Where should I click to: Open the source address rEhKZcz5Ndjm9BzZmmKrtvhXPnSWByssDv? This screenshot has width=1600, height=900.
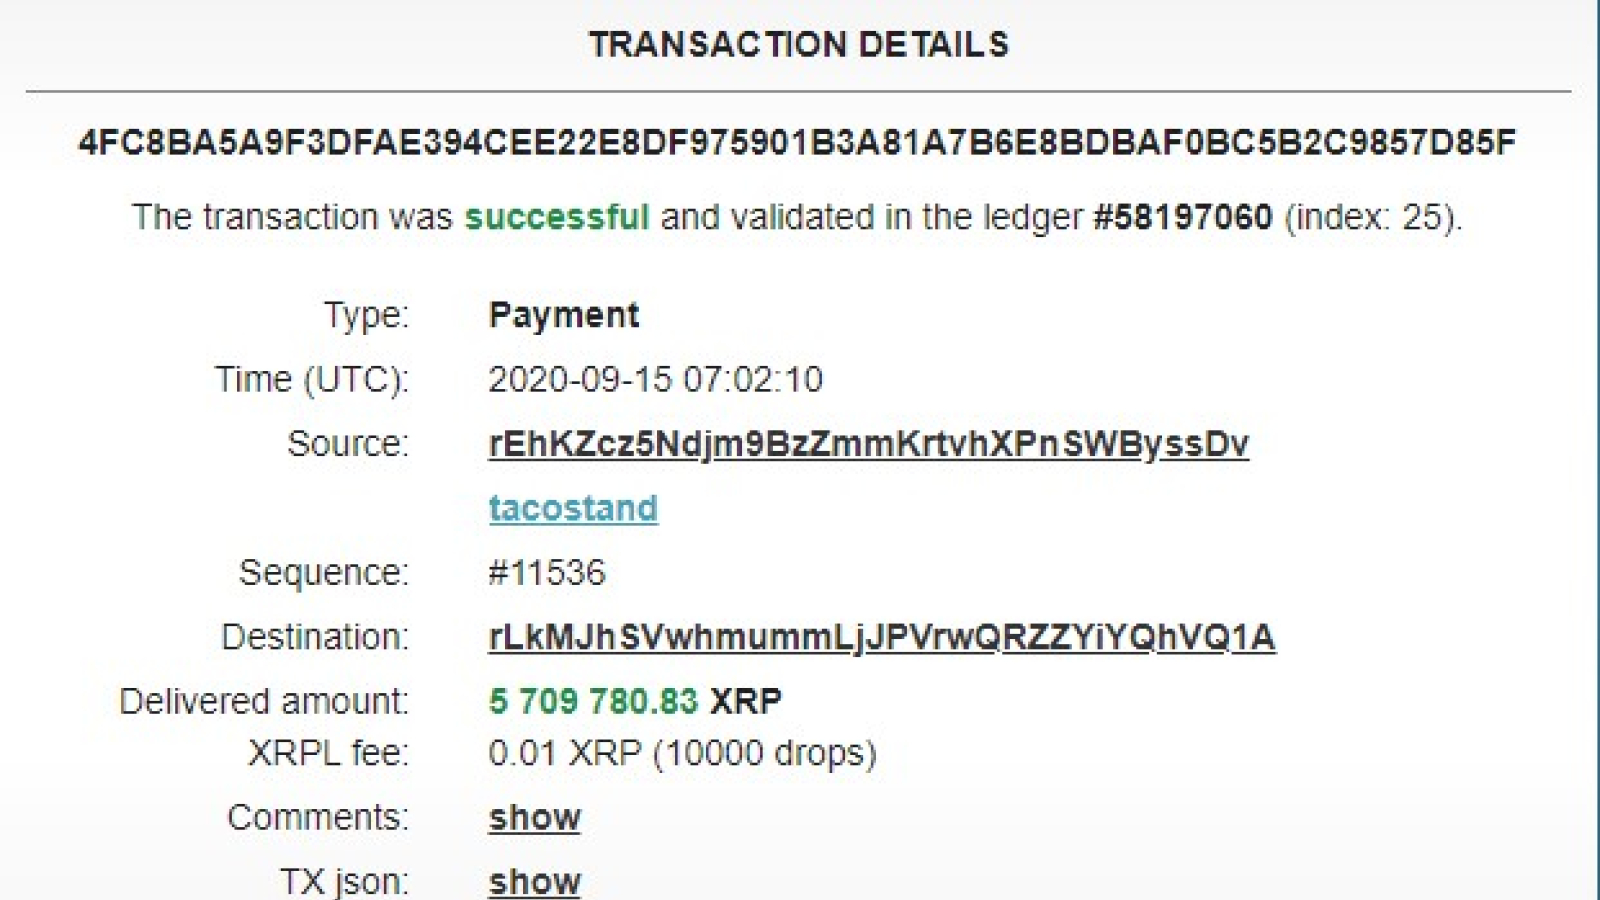pos(868,444)
